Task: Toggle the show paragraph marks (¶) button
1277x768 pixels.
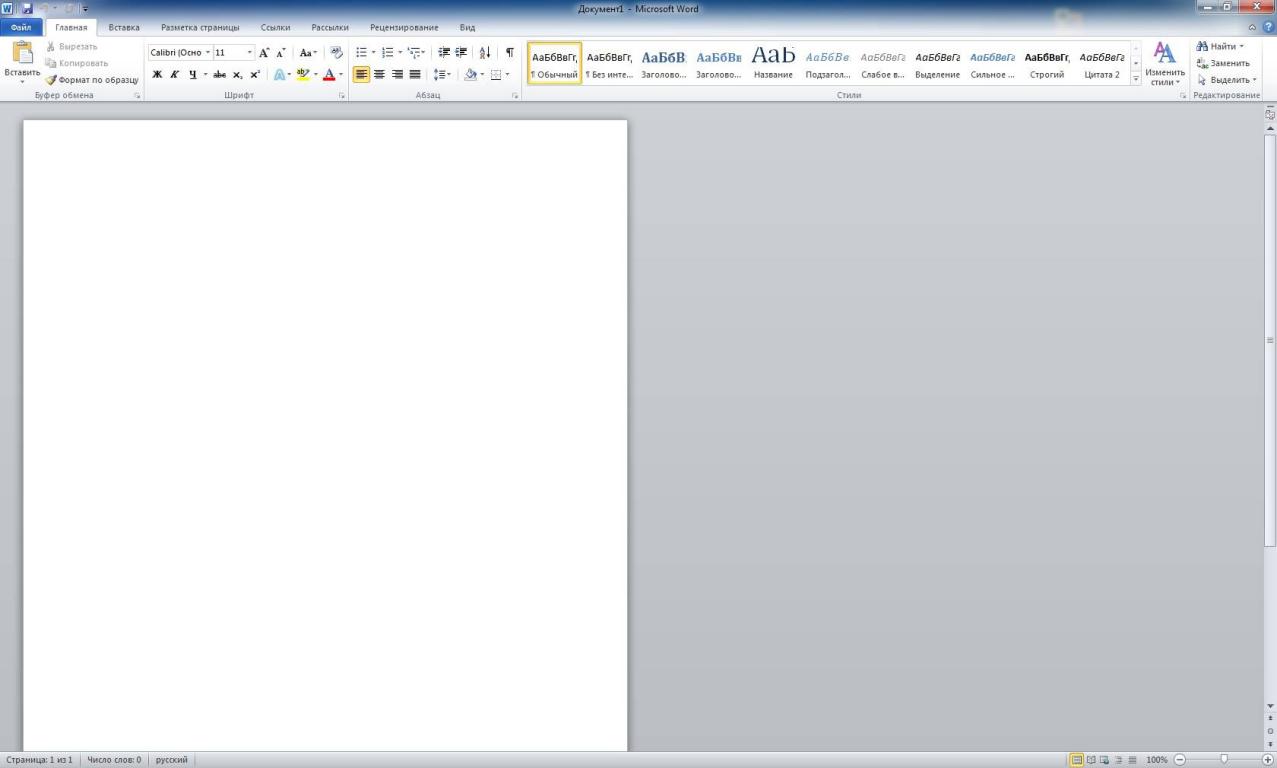Action: tap(509, 52)
